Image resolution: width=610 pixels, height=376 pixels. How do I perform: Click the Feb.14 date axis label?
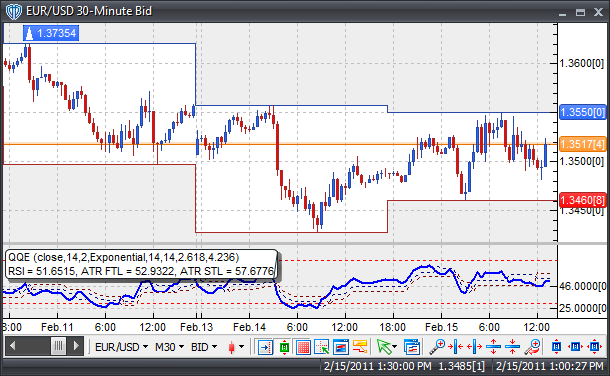[x=249, y=327]
